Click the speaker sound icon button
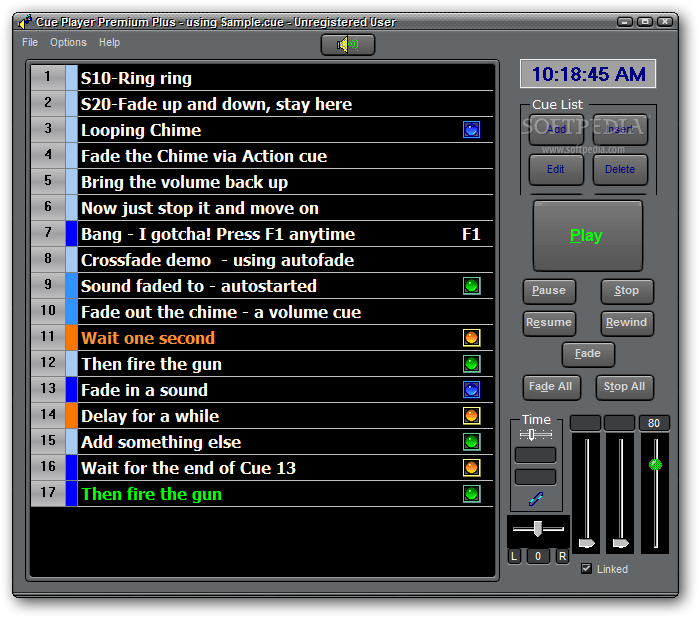 pyautogui.click(x=348, y=45)
